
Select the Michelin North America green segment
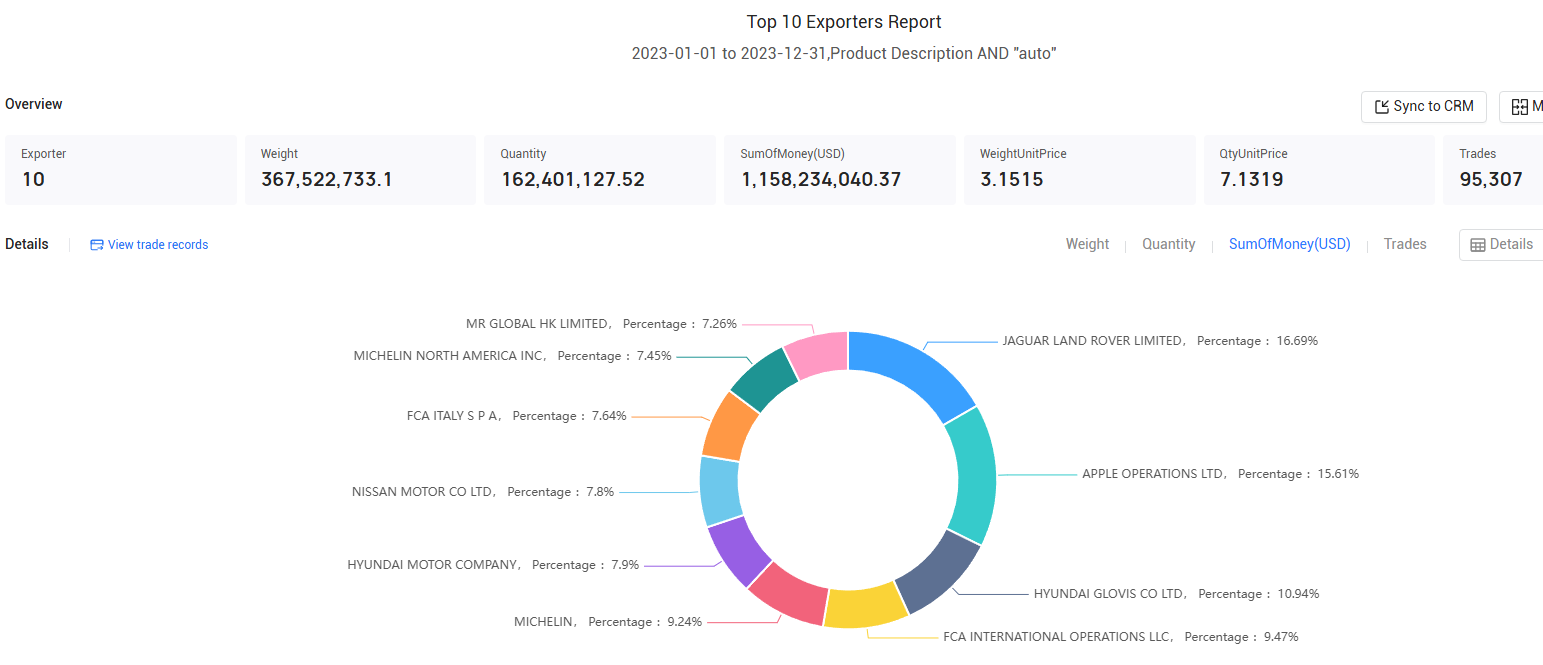click(766, 379)
